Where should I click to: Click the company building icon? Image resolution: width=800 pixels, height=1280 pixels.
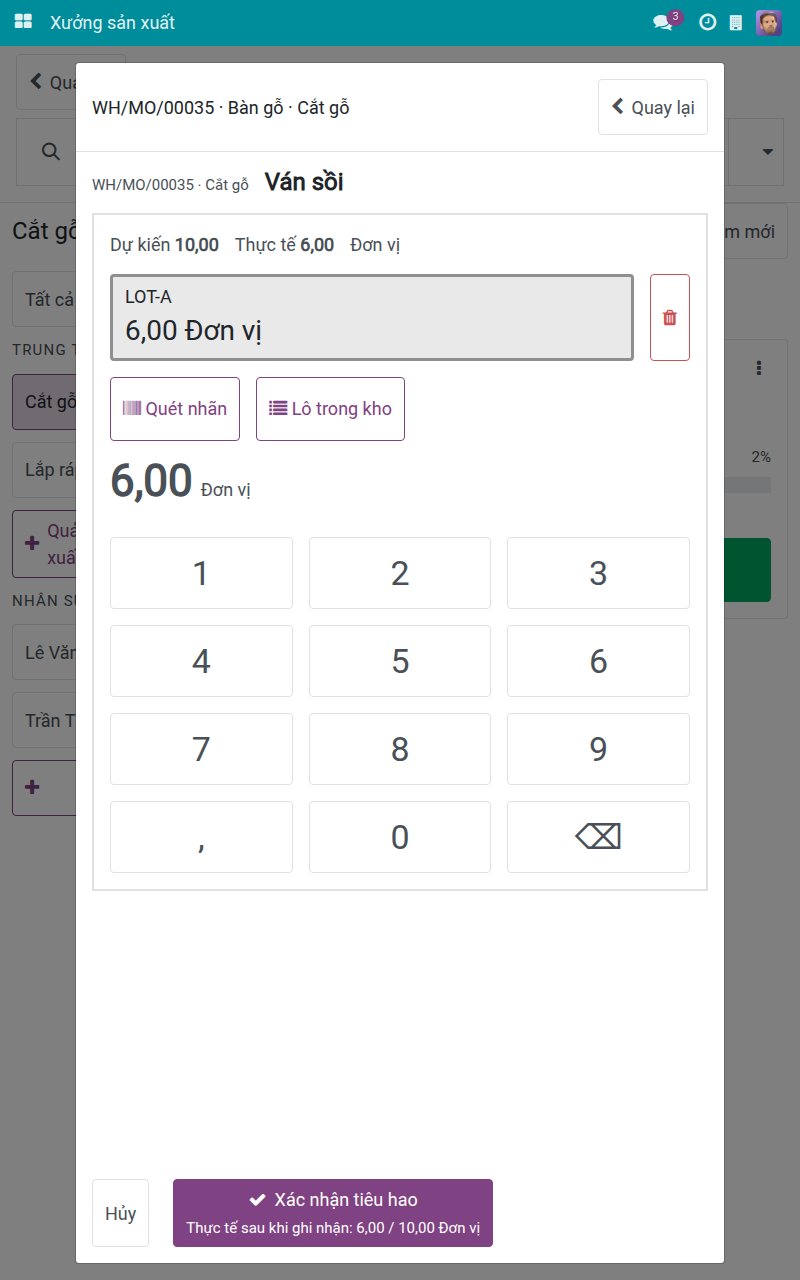(736, 22)
